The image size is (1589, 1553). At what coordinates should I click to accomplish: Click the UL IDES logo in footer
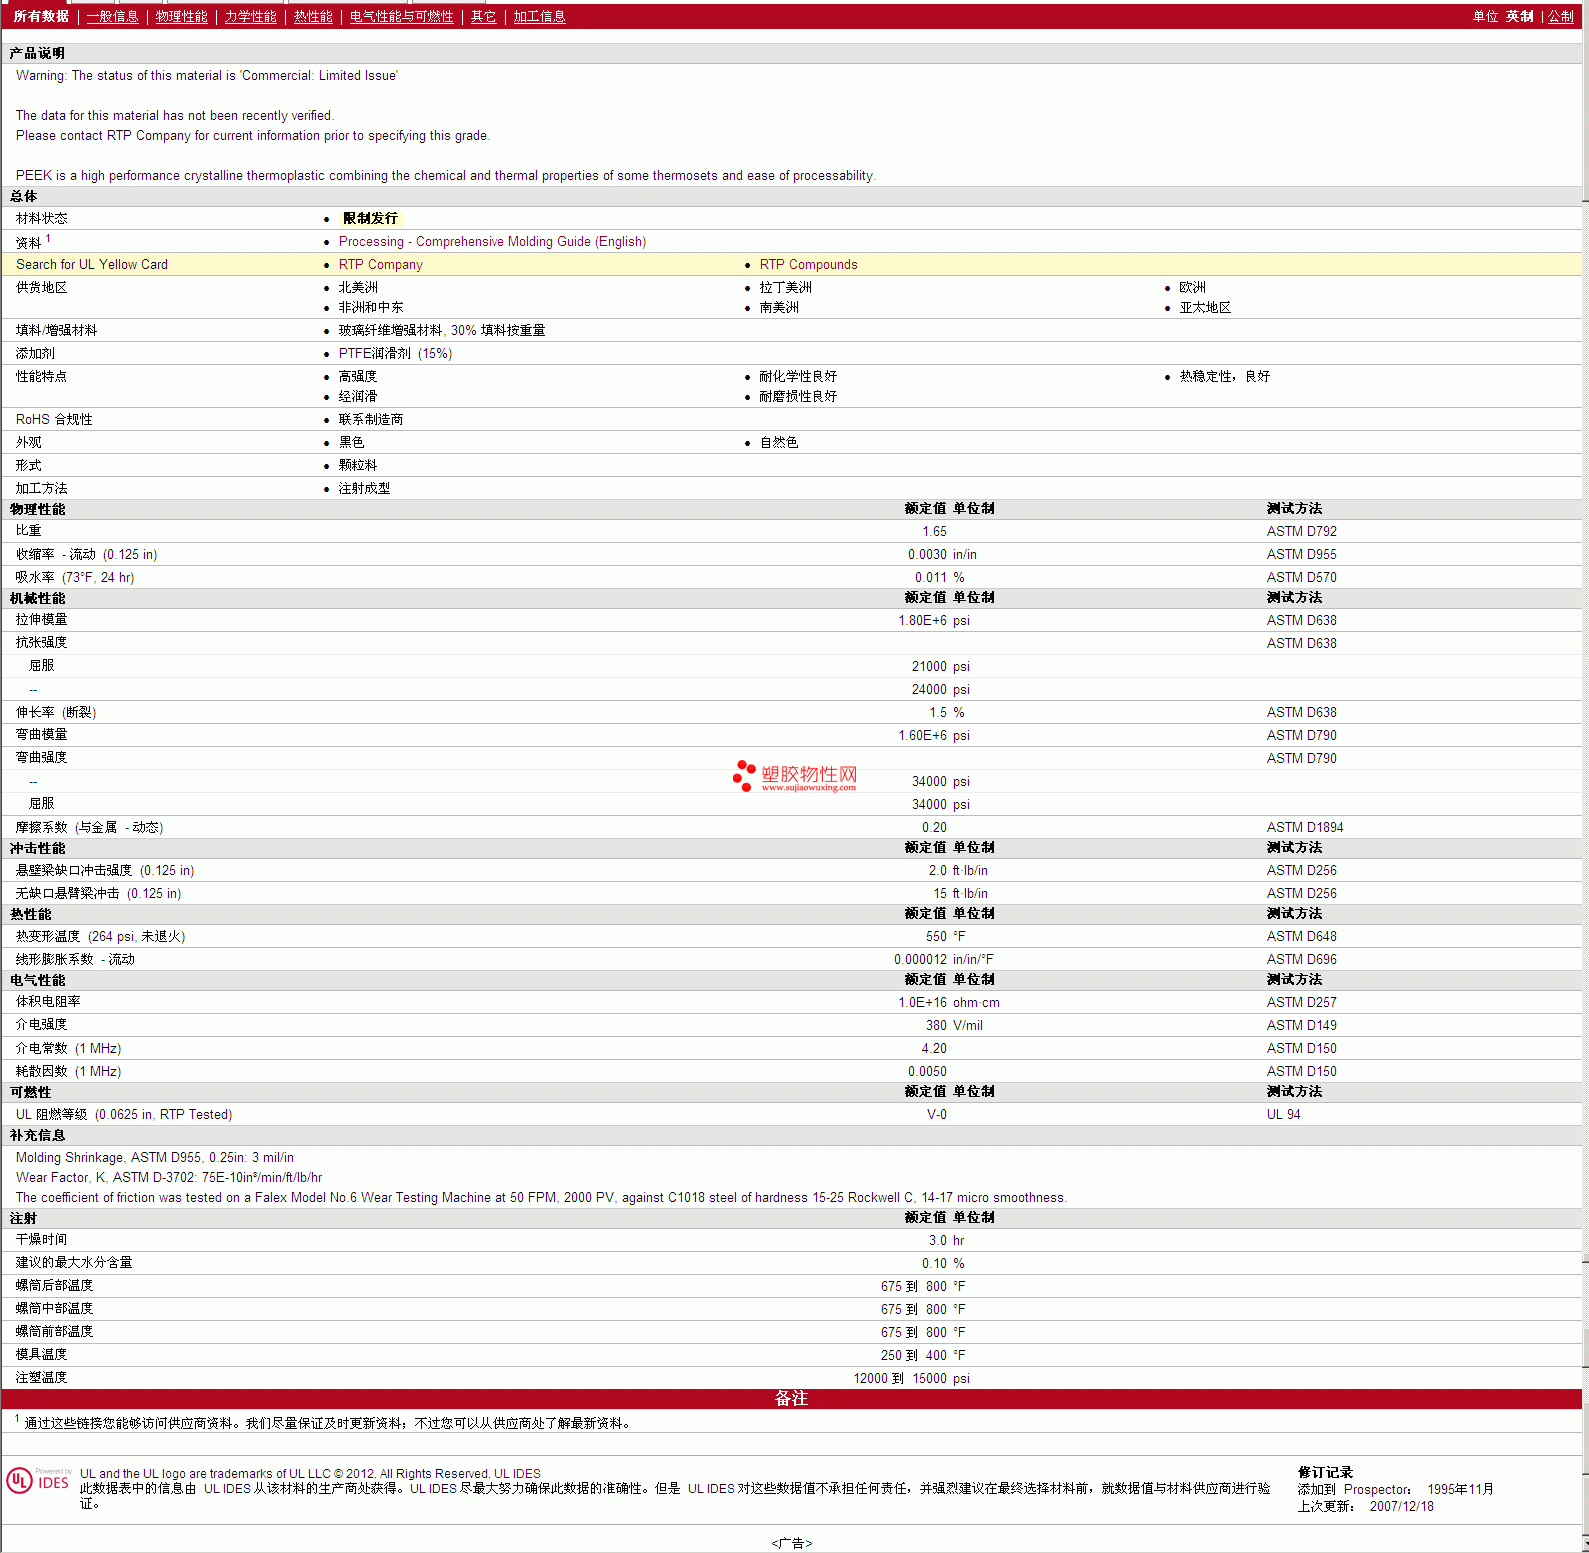click(x=38, y=1481)
